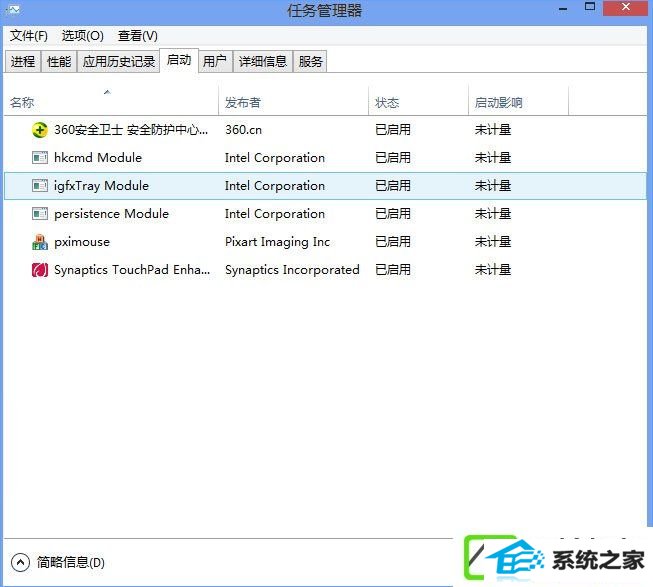The height and width of the screenshot is (587, 653).
Task: Click 已启用 status in 360安全卫士 row
Action: pyautogui.click(x=393, y=130)
